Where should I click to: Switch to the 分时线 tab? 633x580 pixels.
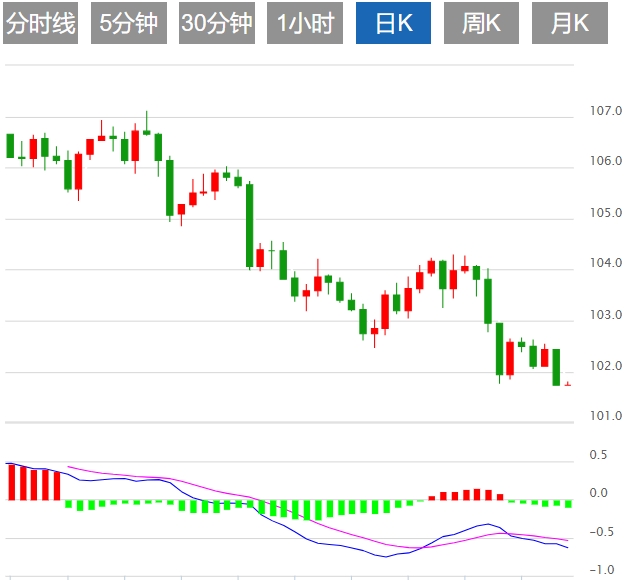[x=41, y=24]
